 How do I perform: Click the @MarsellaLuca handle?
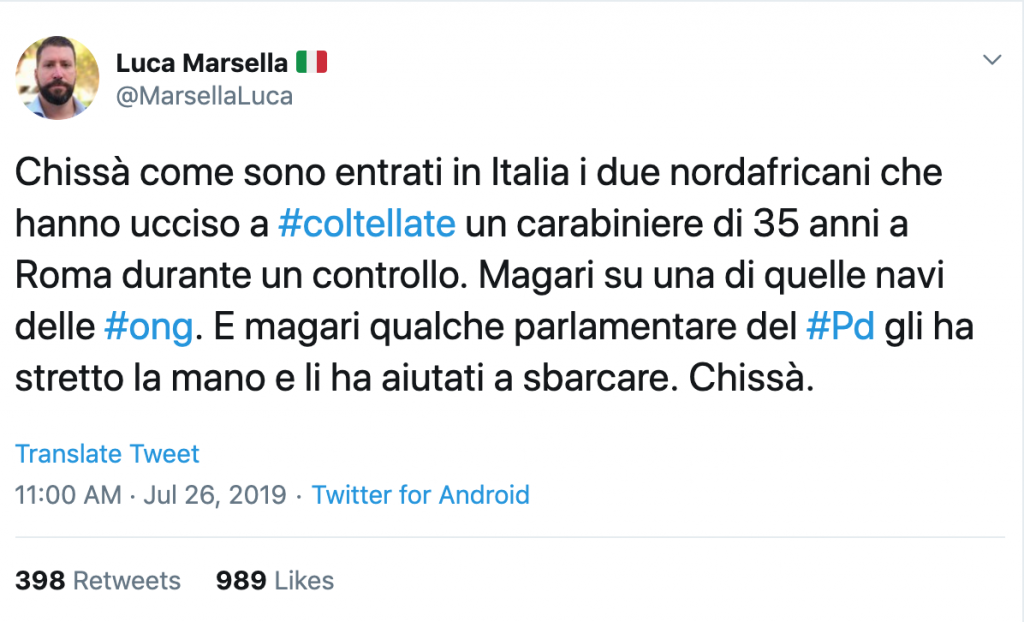point(204,96)
